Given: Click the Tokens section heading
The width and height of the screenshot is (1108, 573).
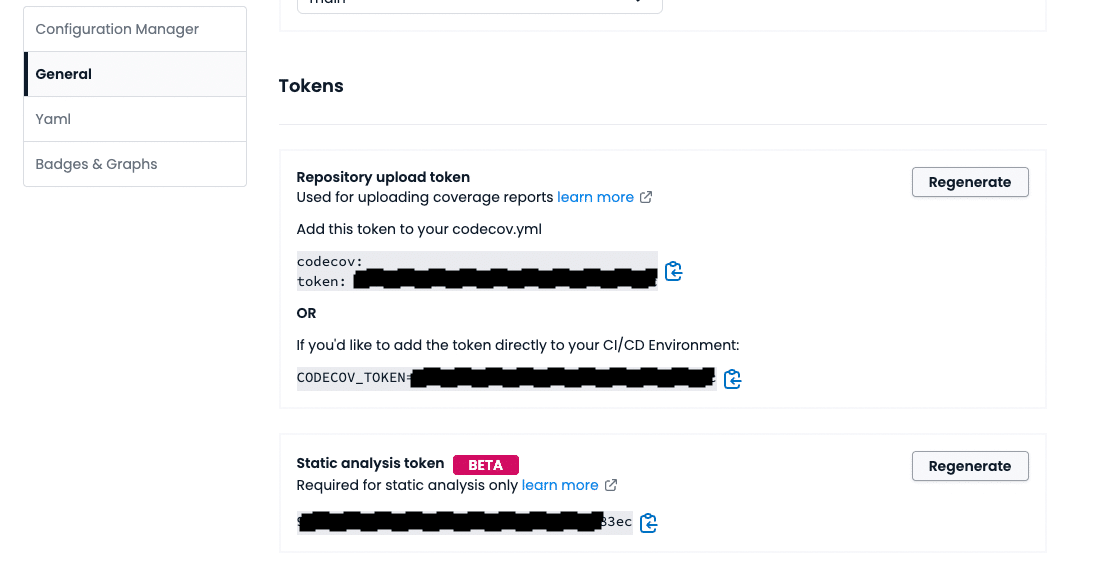Looking at the screenshot, I should click(311, 86).
